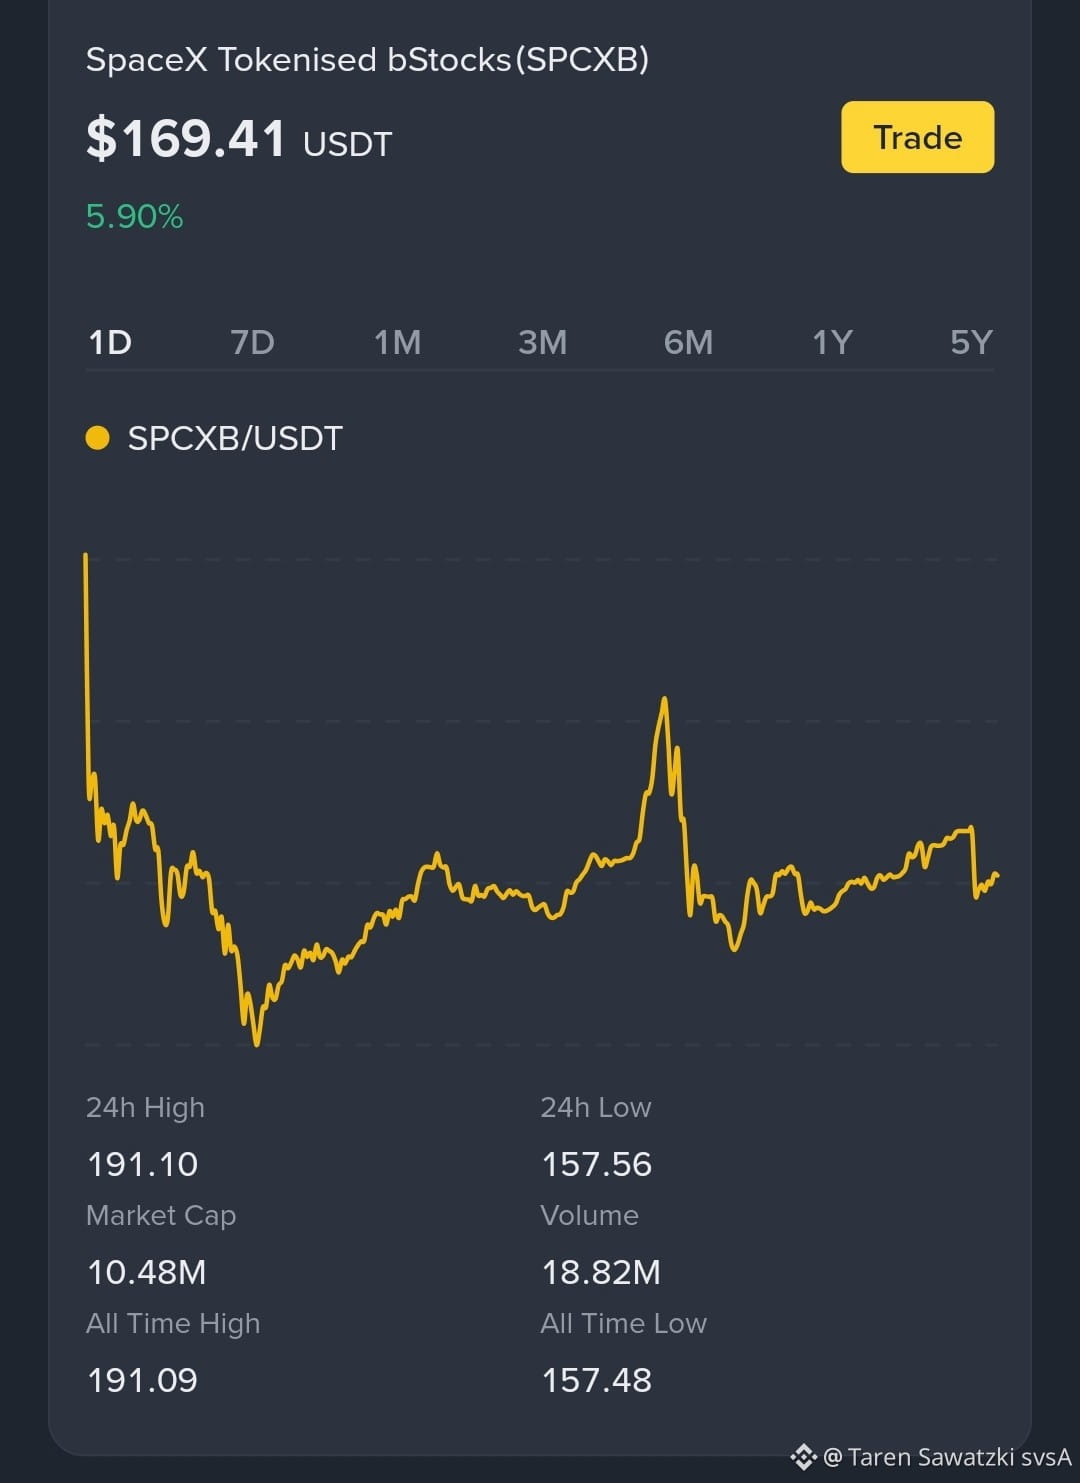The image size is (1080, 1483).
Task: Switch chart to 3M range
Action: (x=542, y=343)
